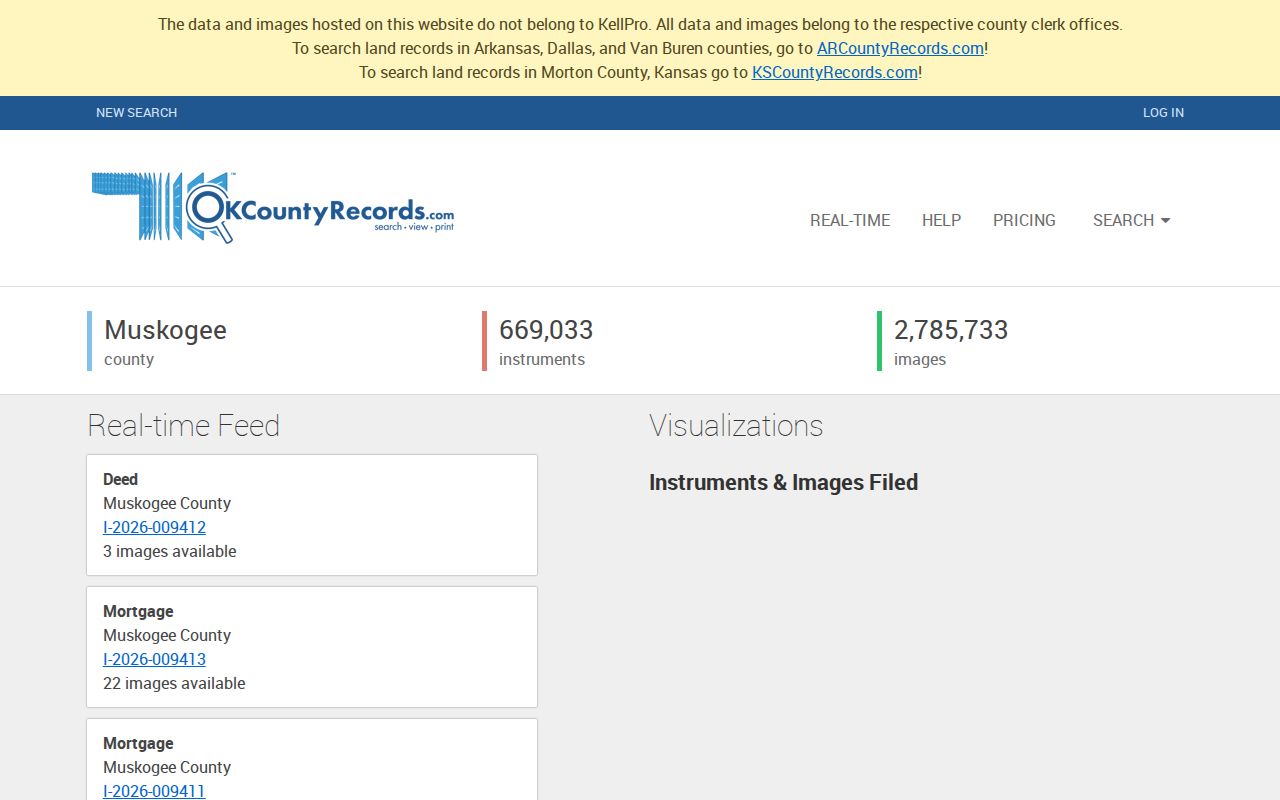Go to the HELP page
Viewport: 1280px width, 800px height.
pyautogui.click(x=941, y=220)
